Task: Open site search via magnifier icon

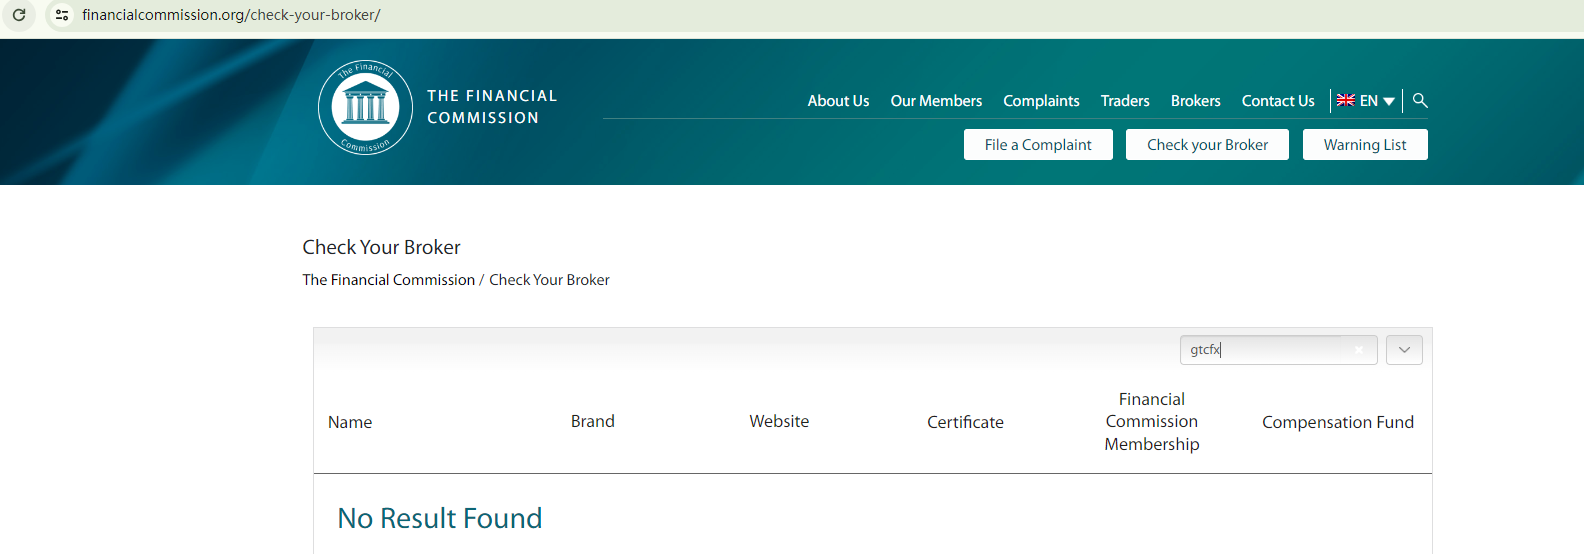Action: pos(1420,100)
